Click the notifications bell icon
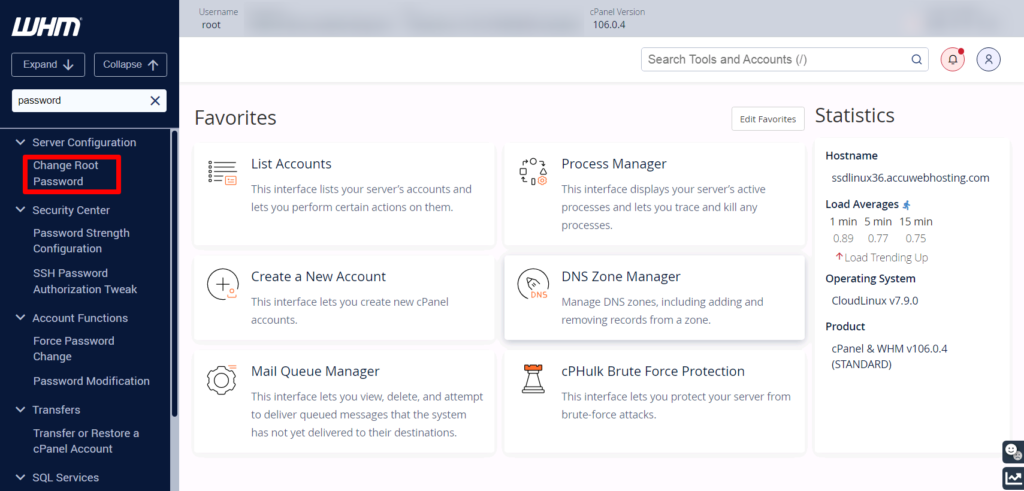The width and height of the screenshot is (1024, 491). (952, 59)
